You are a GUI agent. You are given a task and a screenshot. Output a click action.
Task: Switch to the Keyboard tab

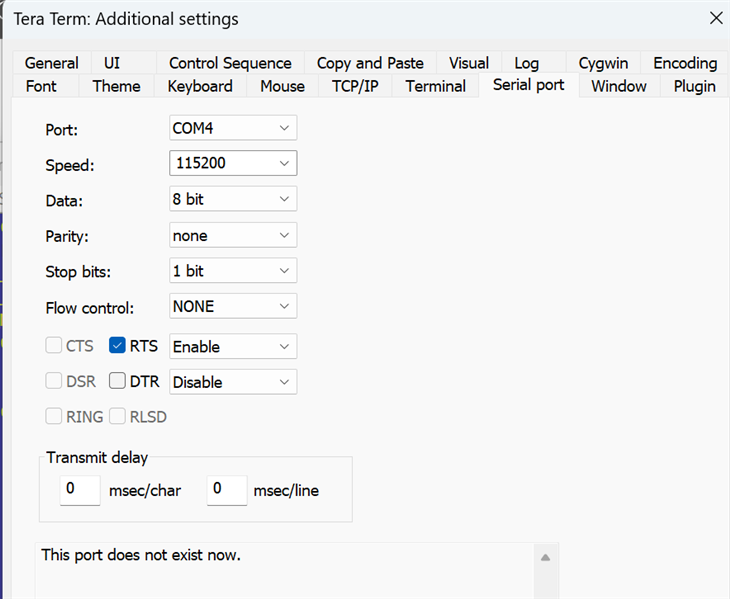tap(200, 86)
